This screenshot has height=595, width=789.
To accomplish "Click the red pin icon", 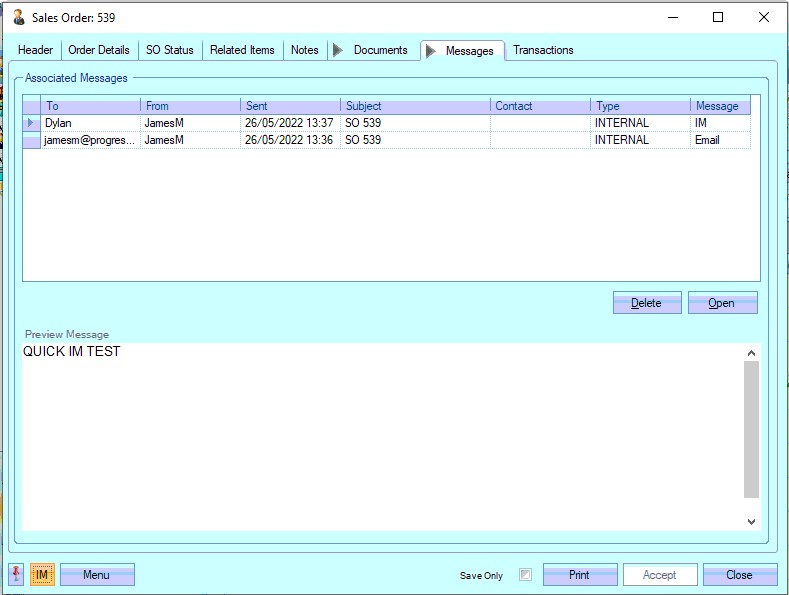I will tap(17, 575).
